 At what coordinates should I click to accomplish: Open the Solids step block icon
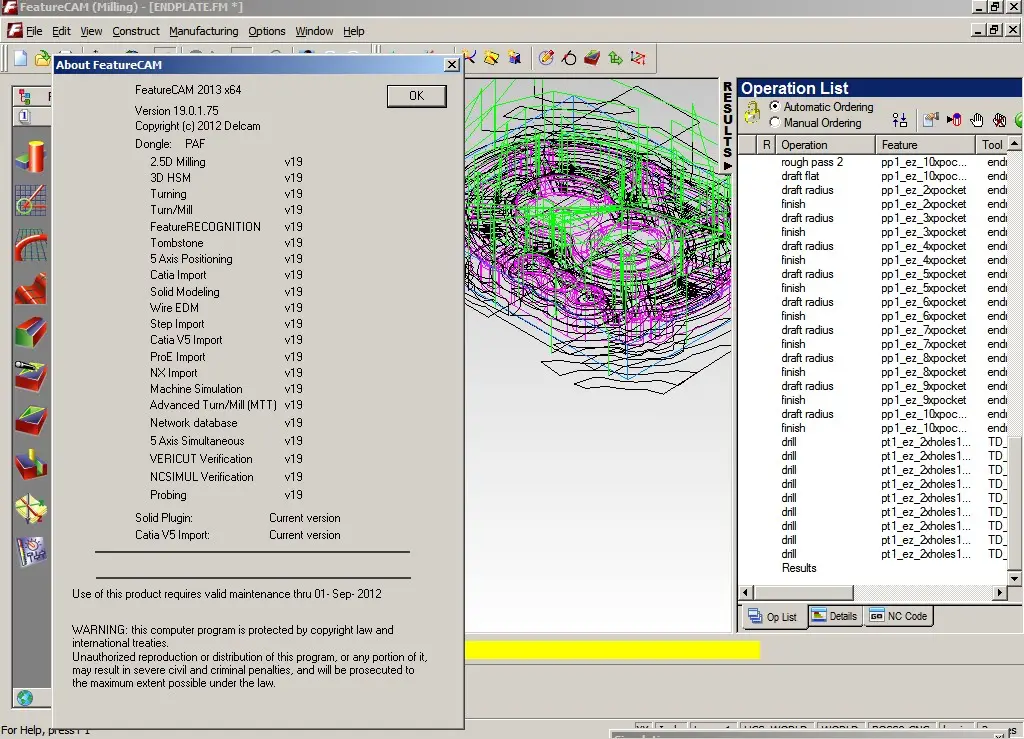(31, 332)
